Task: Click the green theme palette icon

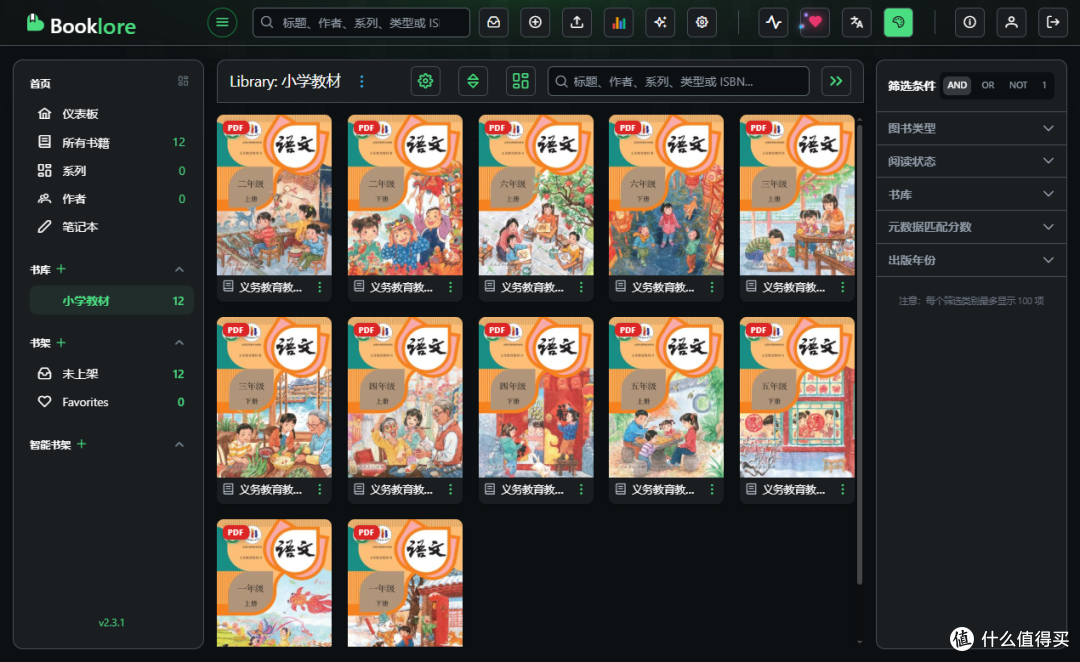Action: tap(898, 23)
